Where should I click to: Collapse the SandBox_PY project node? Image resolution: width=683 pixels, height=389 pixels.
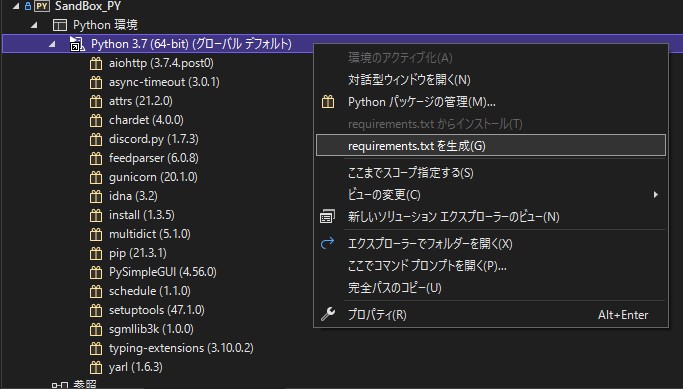tap(16, 6)
